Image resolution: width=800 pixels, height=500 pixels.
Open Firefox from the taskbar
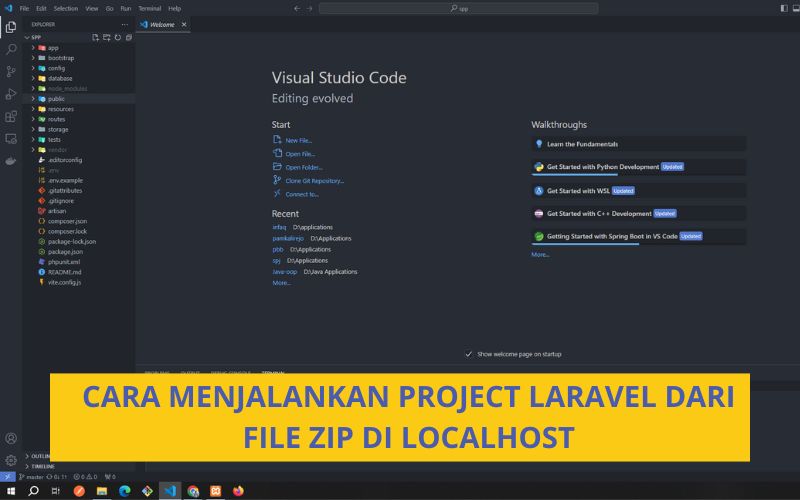point(238,491)
